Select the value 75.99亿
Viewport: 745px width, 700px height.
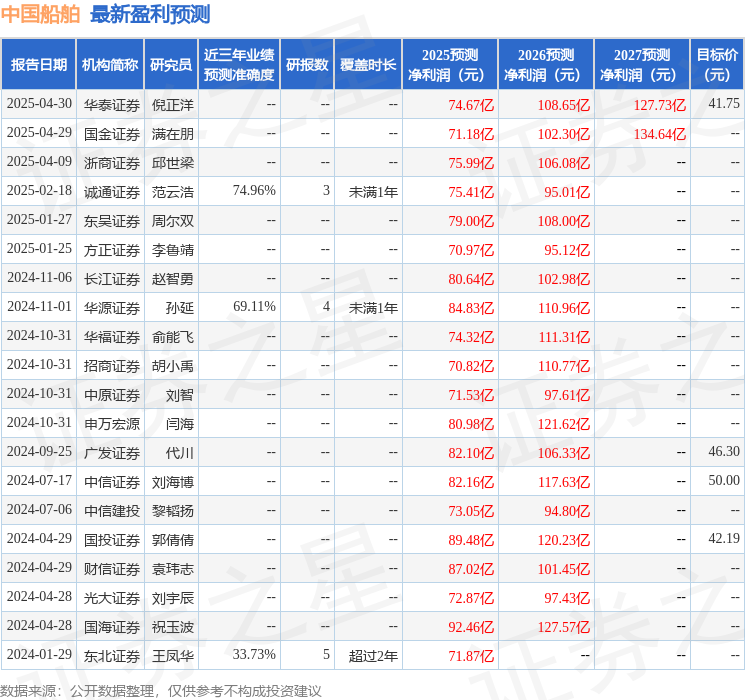[x=471, y=163]
